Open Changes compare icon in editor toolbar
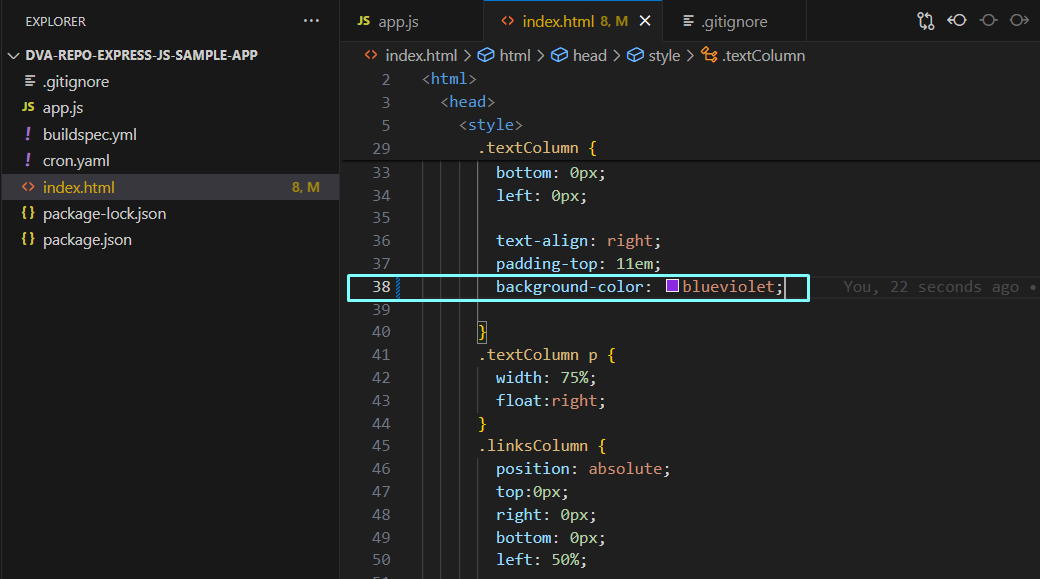1040x579 pixels. (x=925, y=21)
